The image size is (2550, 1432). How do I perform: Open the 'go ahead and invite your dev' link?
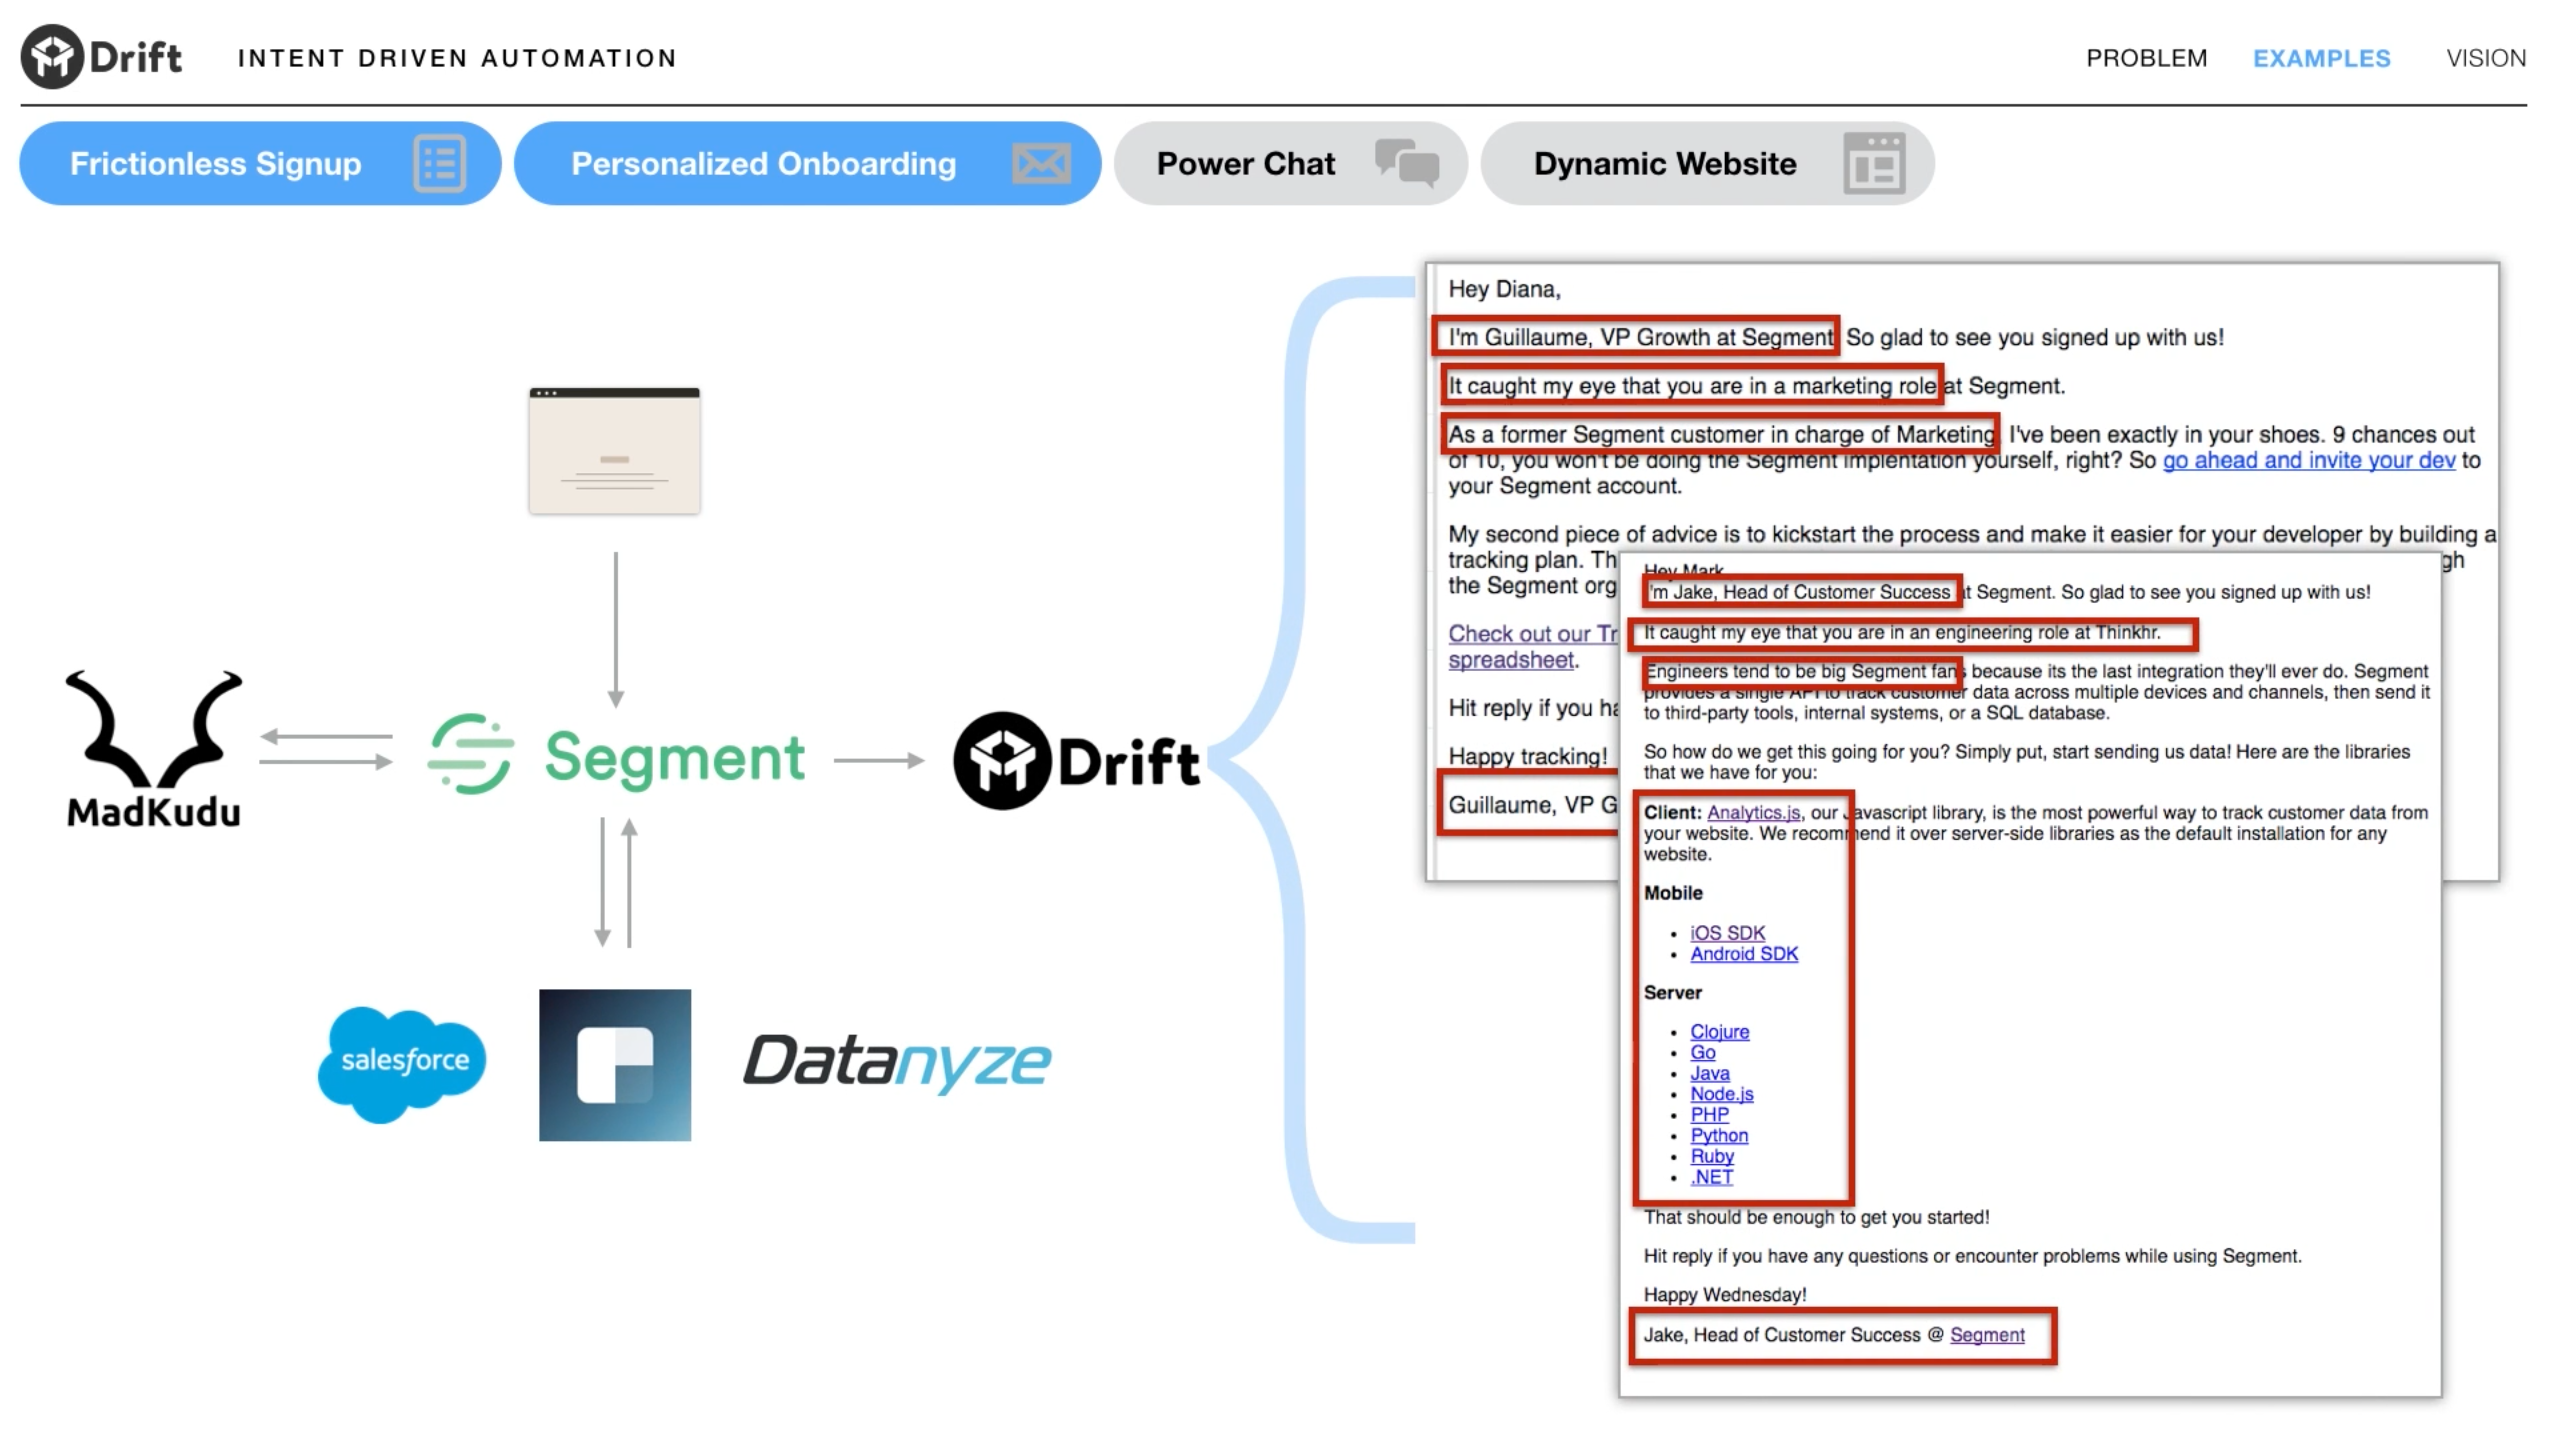pos(2307,460)
